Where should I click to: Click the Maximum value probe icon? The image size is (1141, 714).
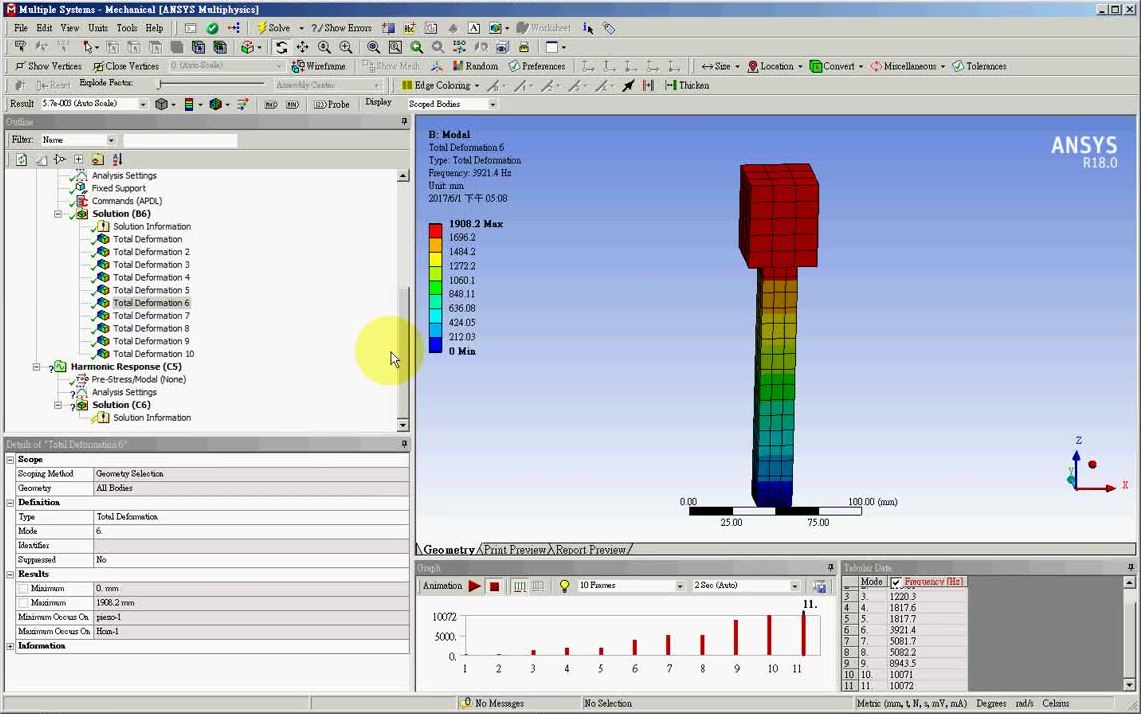click(271, 104)
